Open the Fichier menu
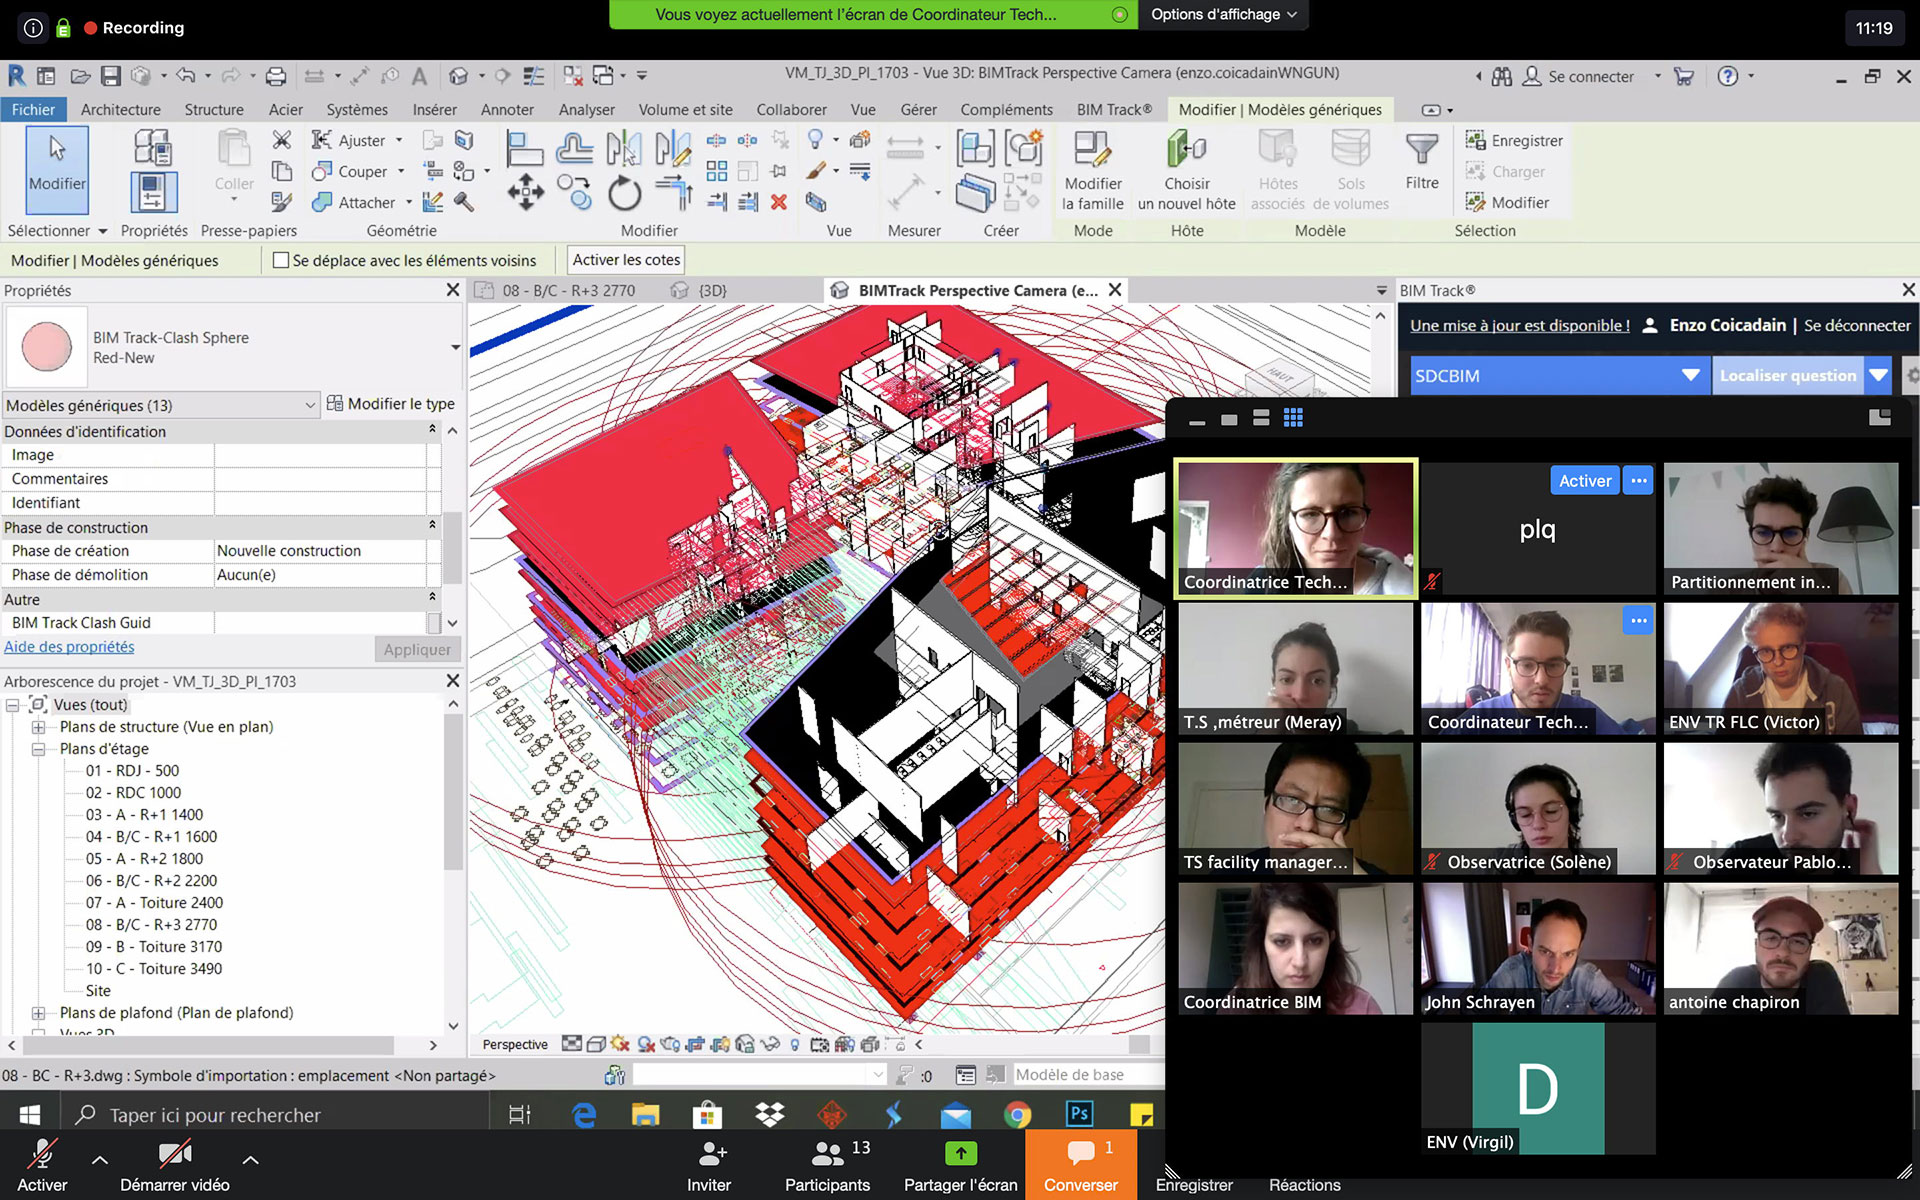 click(x=33, y=109)
